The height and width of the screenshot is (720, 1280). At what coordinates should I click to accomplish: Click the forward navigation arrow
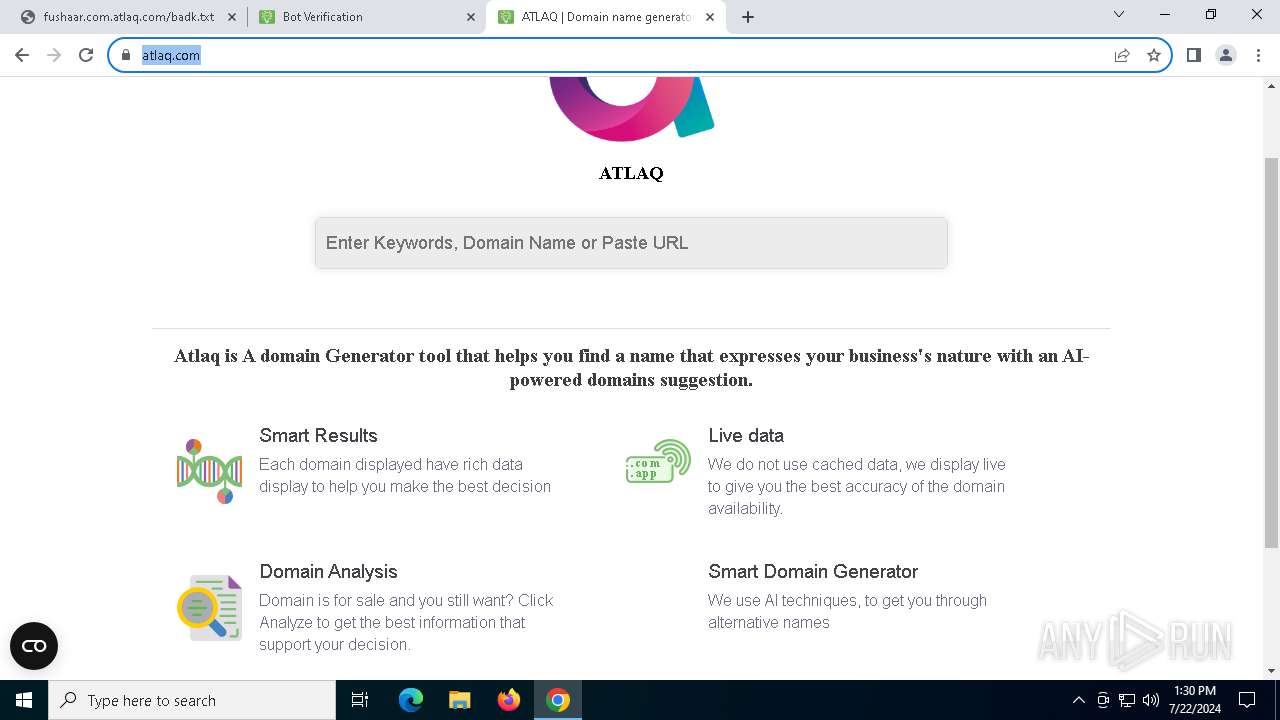[54, 55]
